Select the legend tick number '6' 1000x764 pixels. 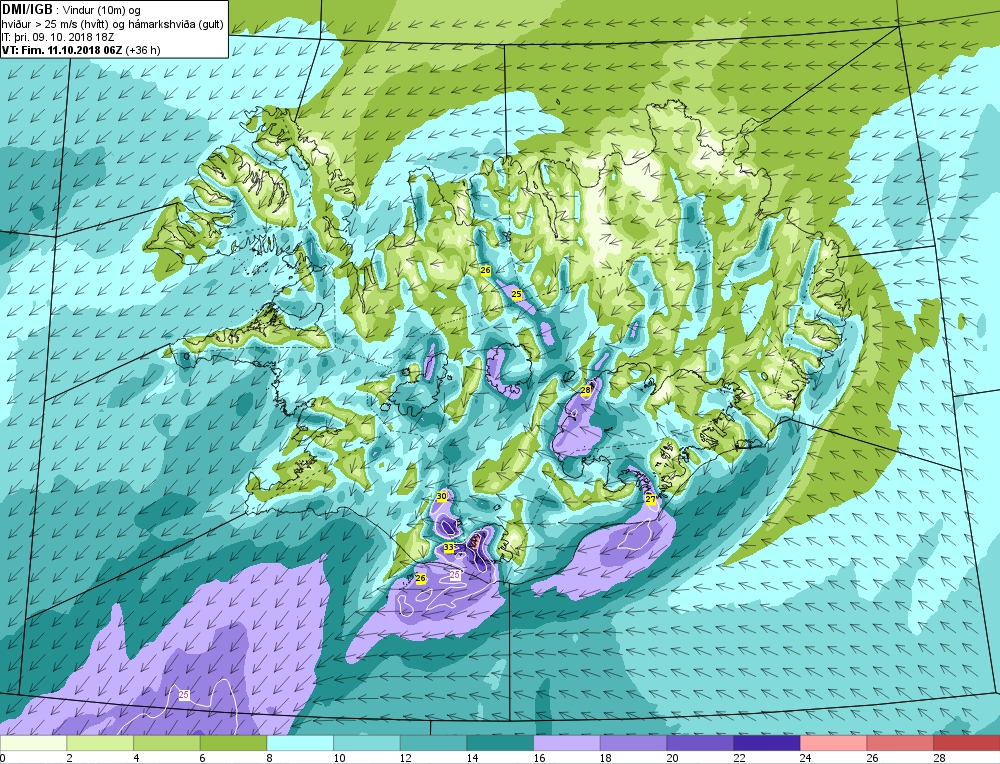[203, 758]
